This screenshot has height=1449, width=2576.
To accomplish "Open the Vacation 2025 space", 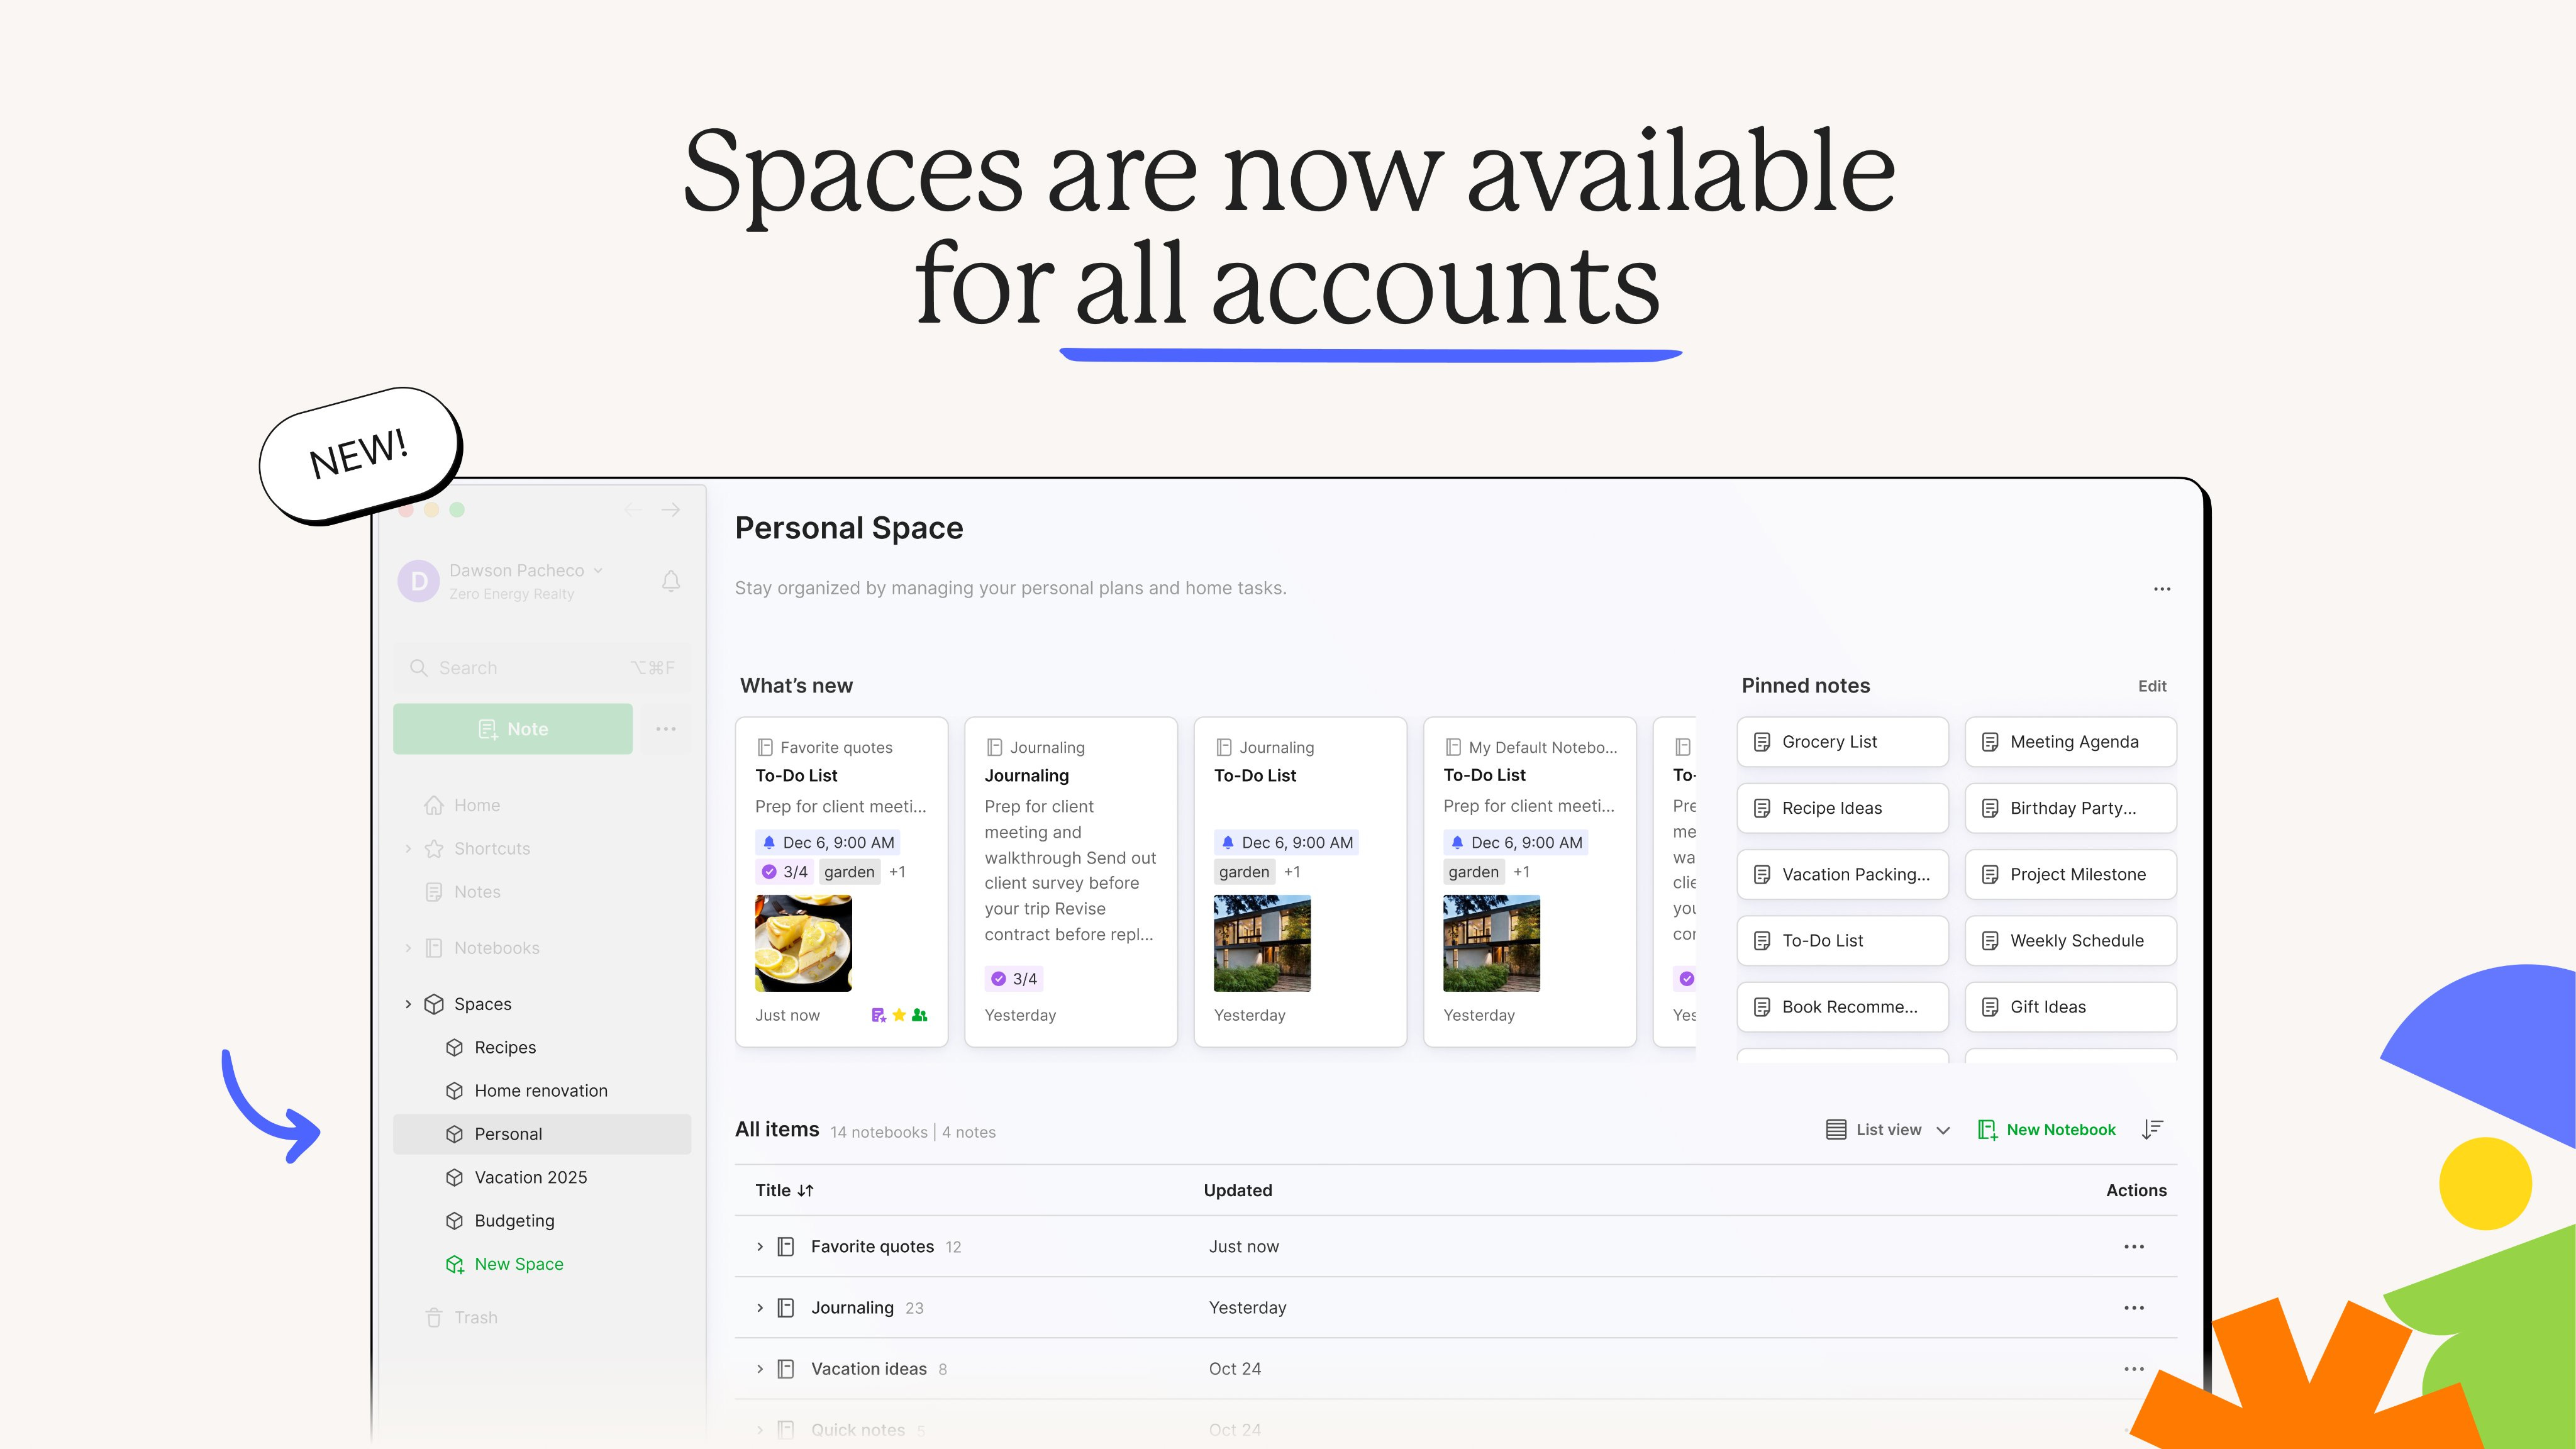I will [x=530, y=1177].
